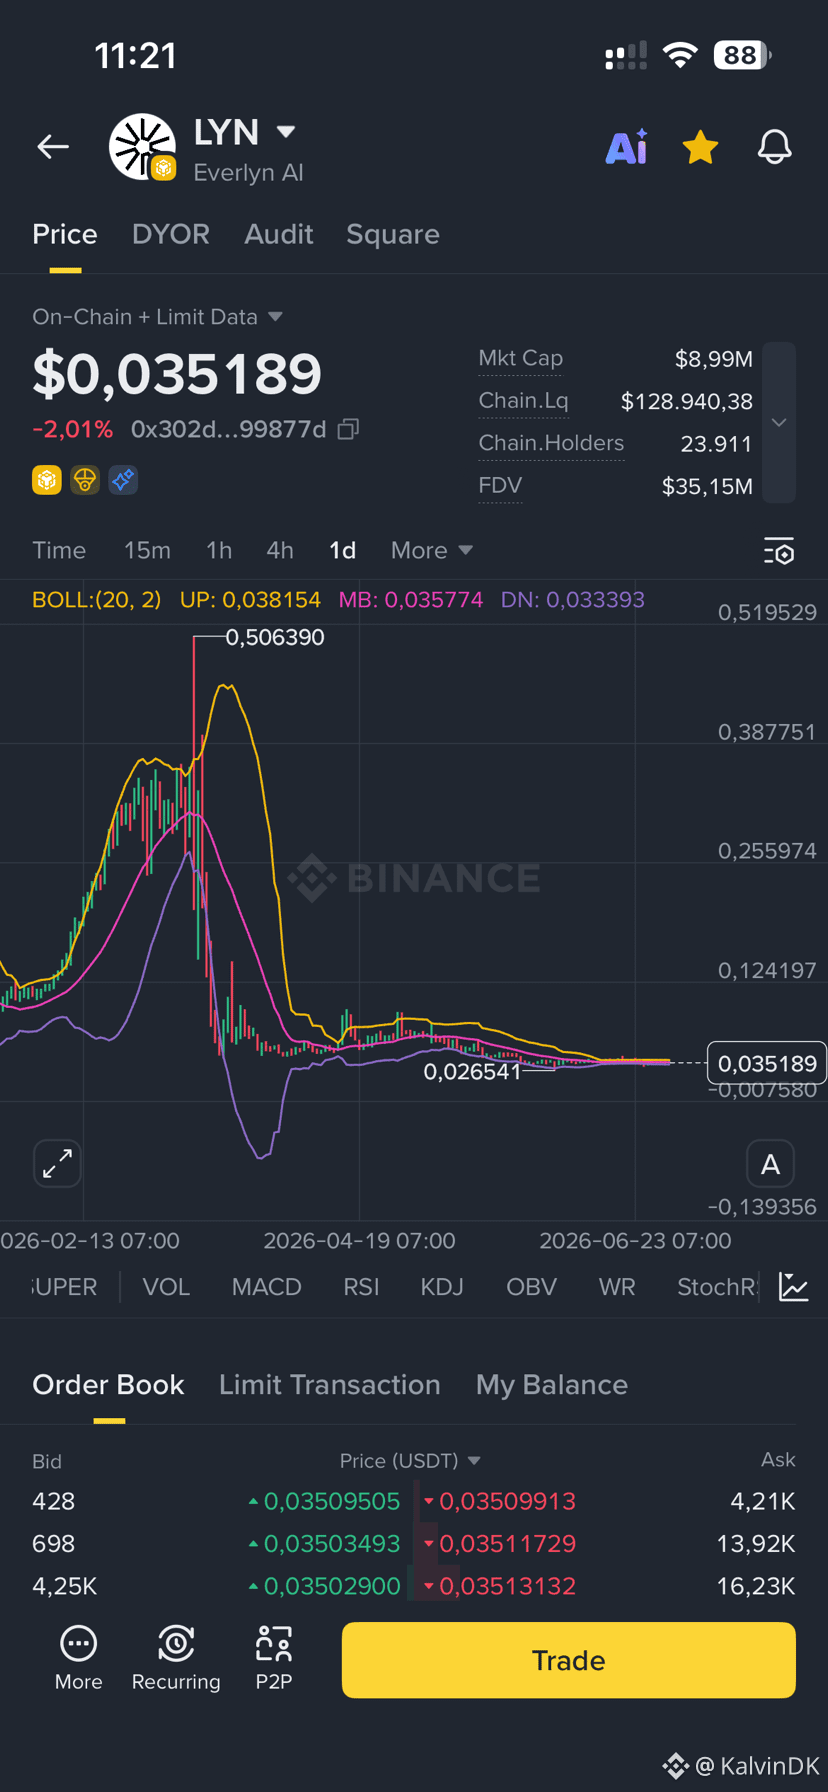
Task: Tap the Chain.Lq label
Action: (x=523, y=401)
